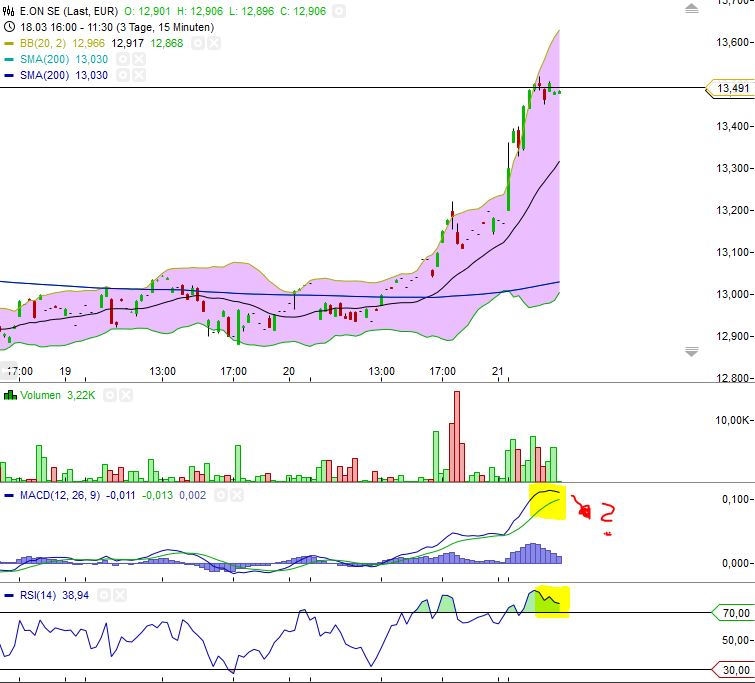Click the Volumen label
The width and height of the screenshot is (755, 683).
(40, 395)
